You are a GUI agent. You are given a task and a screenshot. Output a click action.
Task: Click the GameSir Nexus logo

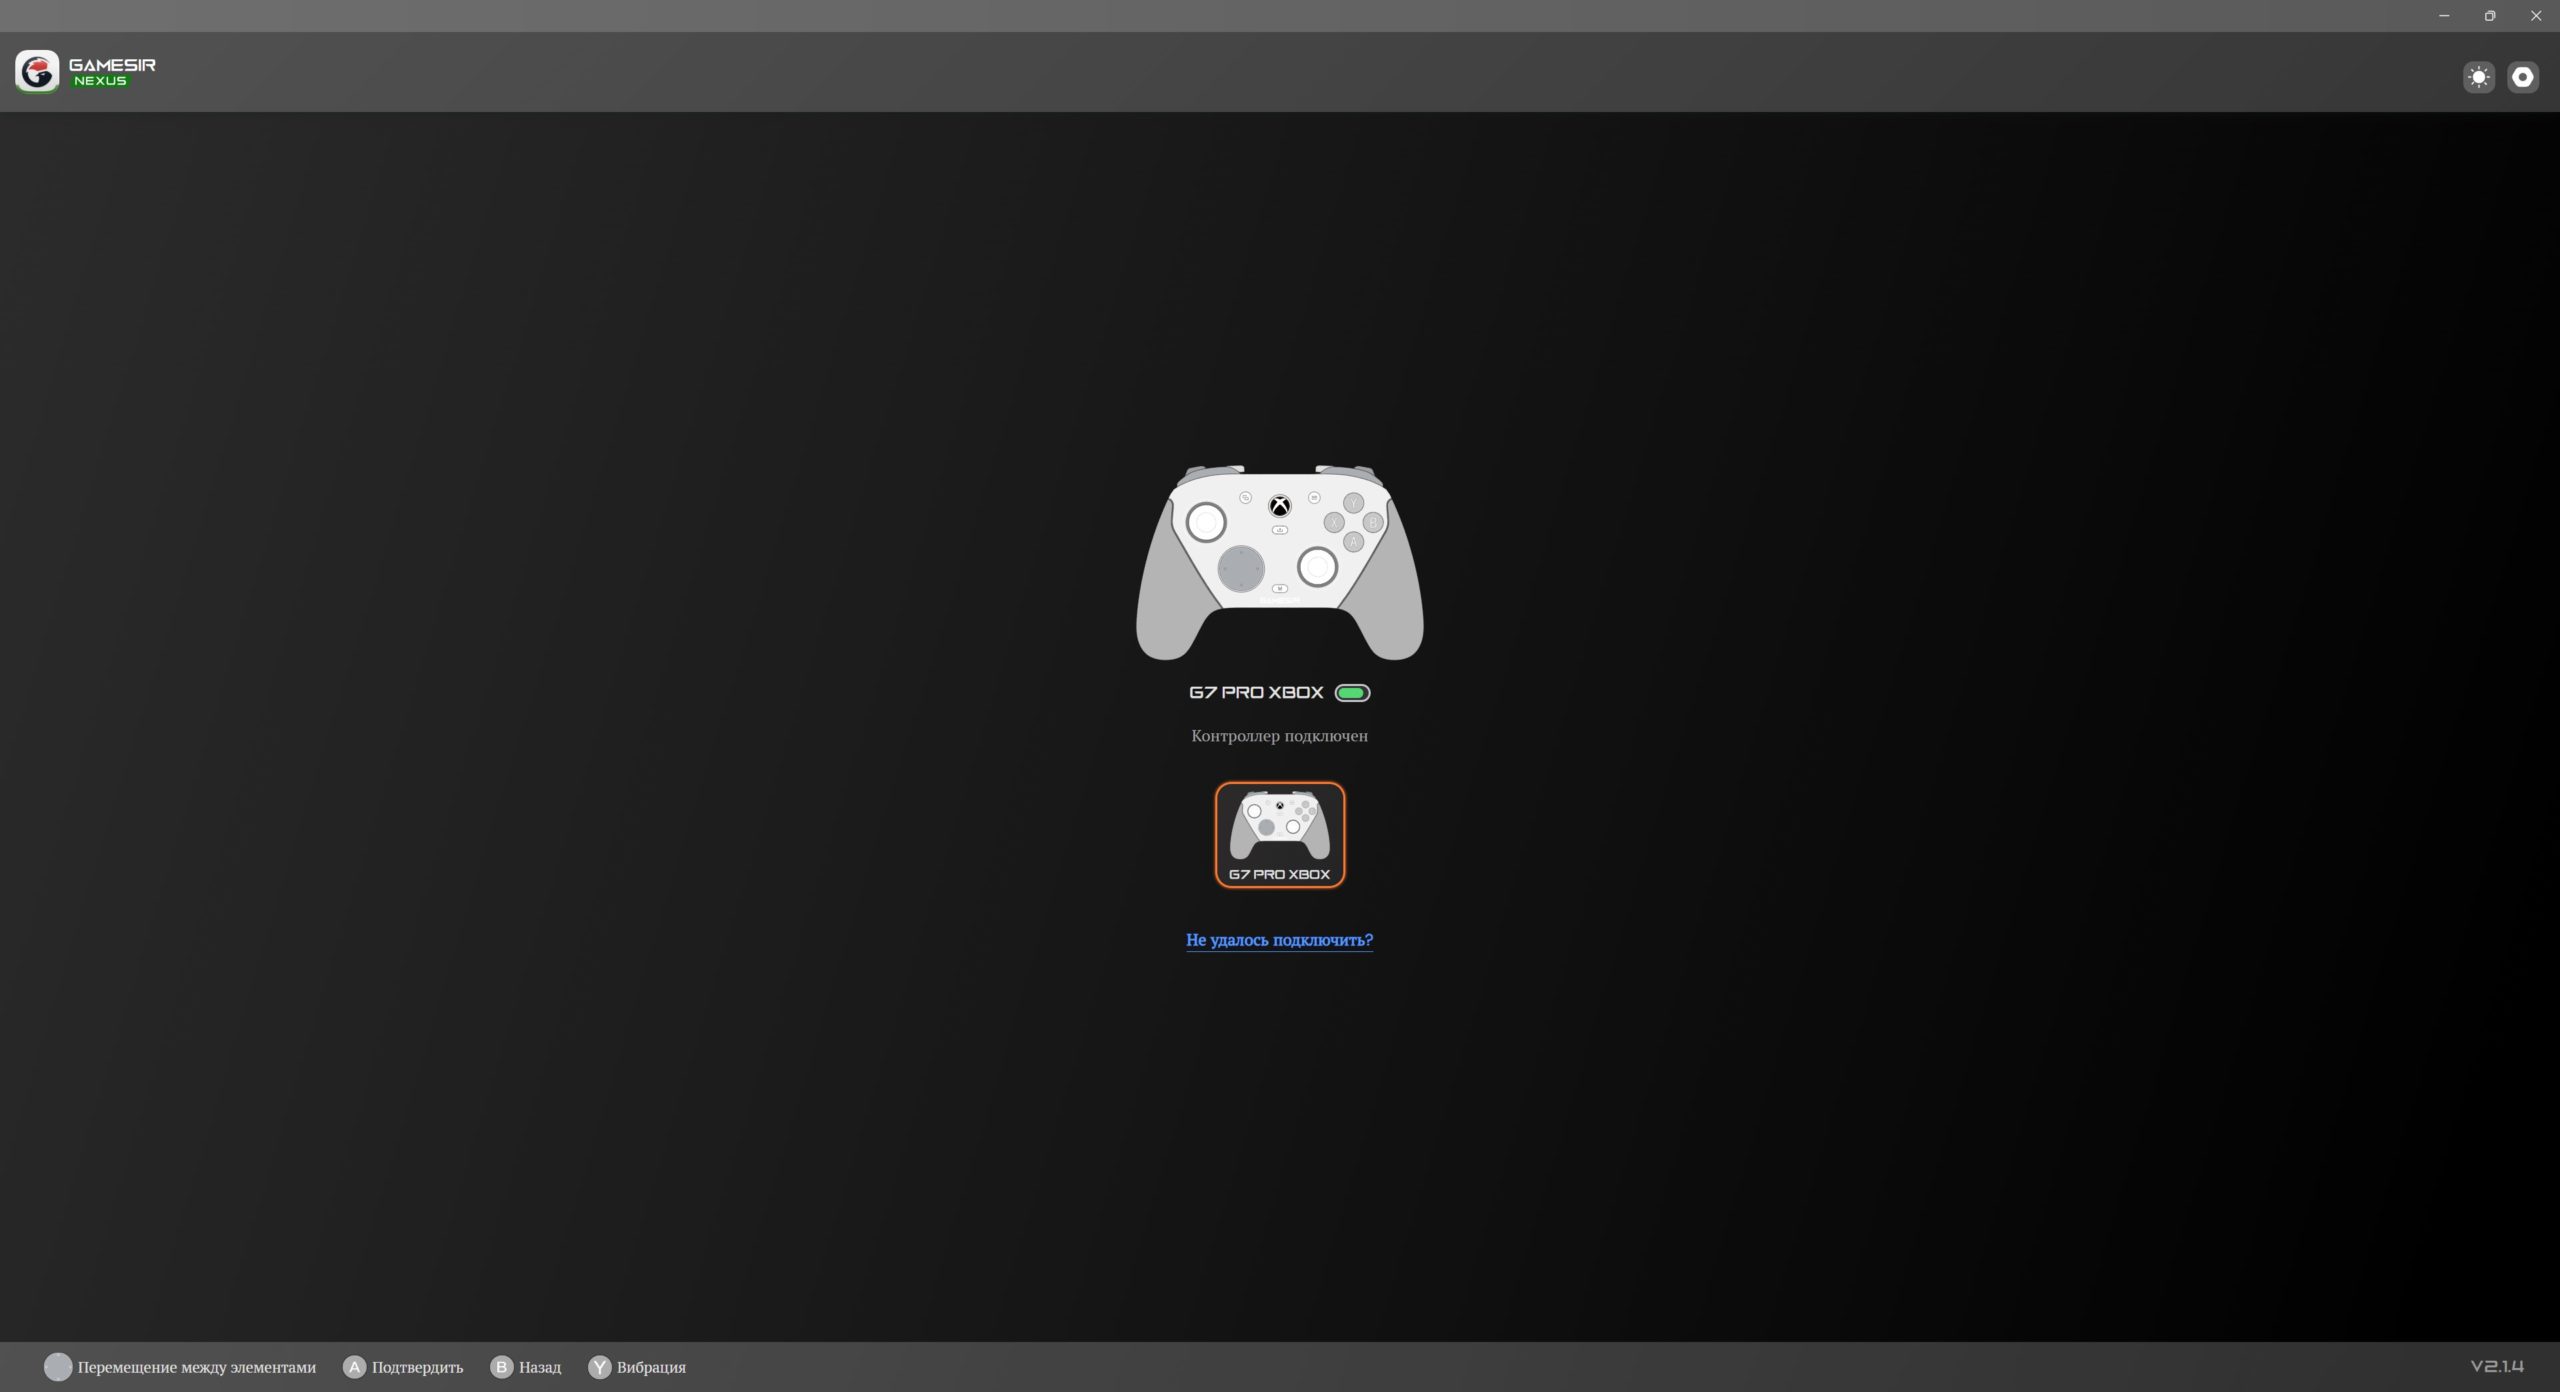[x=86, y=72]
